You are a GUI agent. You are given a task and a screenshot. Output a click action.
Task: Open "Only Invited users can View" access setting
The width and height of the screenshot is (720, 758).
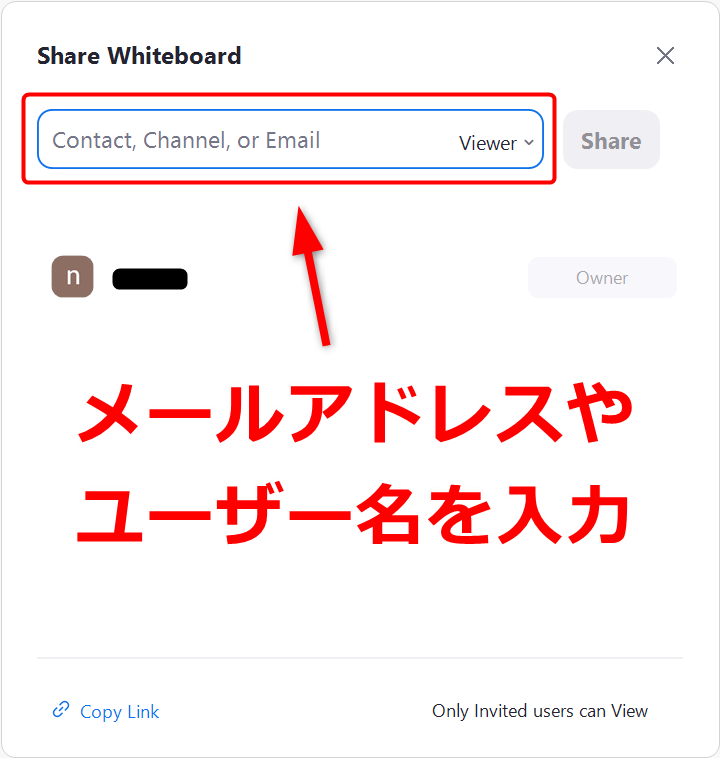pos(540,711)
